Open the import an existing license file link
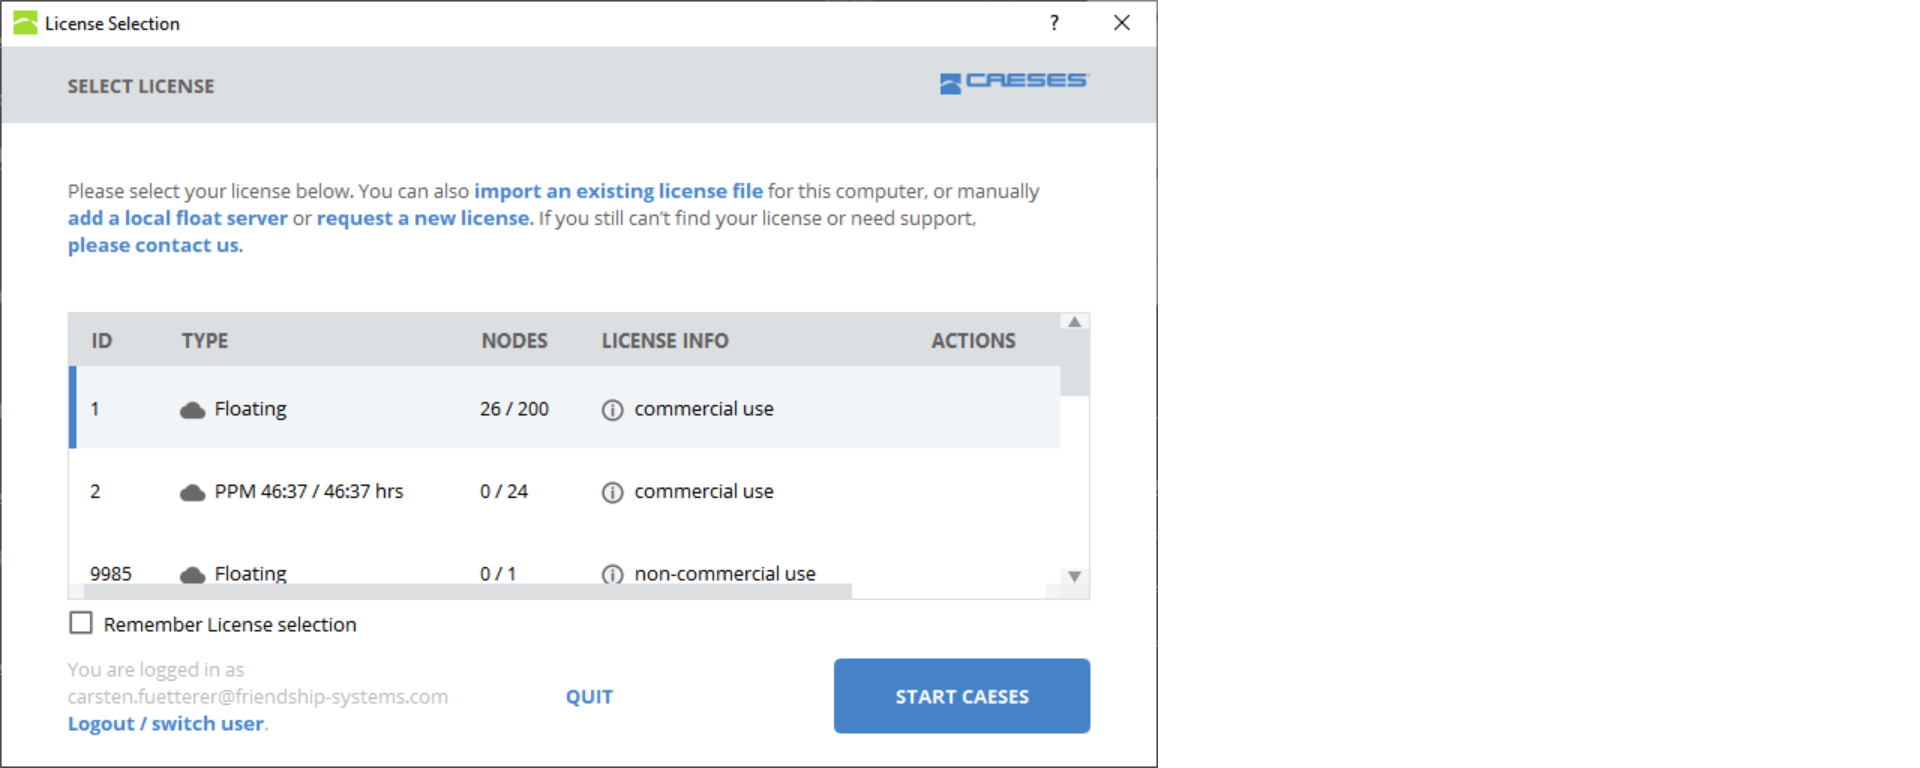Screen dimensions: 1920x768 [618, 191]
